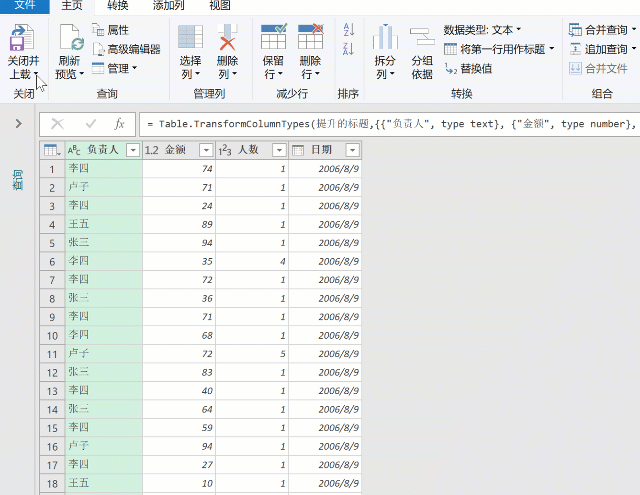Image resolution: width=640 pixels, height=495 pixels.
Task: Click the 选择列 choose columns icon
Action: pyautogui.click(x=190, y=38)
